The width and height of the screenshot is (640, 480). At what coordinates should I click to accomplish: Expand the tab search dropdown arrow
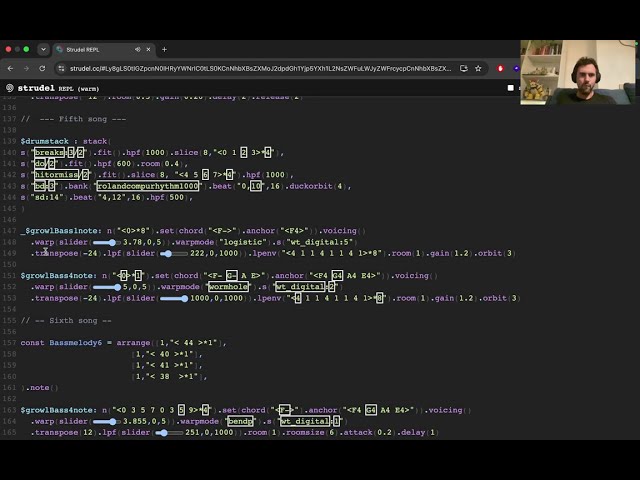43,49
